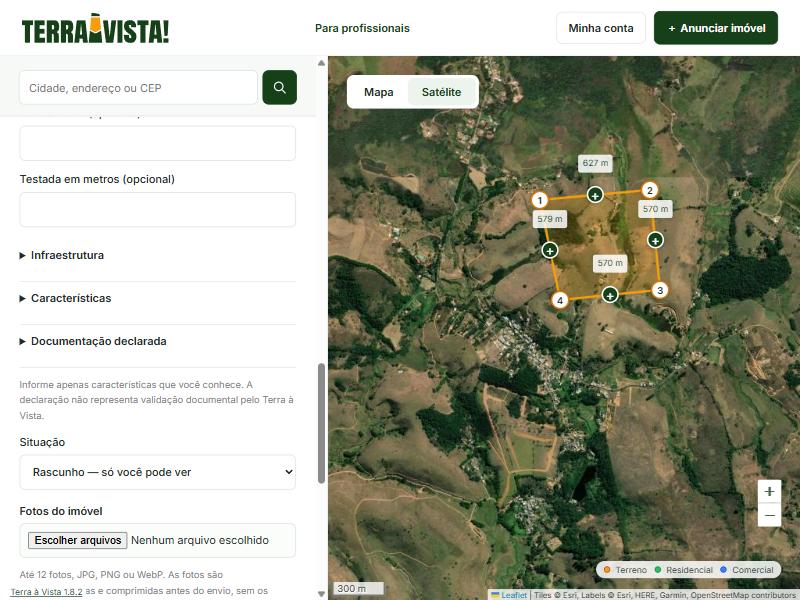Screen dimensions: 800x600
Task: Add a midpoint on the right 570 m edge
Action: click(x=655, y=240)
